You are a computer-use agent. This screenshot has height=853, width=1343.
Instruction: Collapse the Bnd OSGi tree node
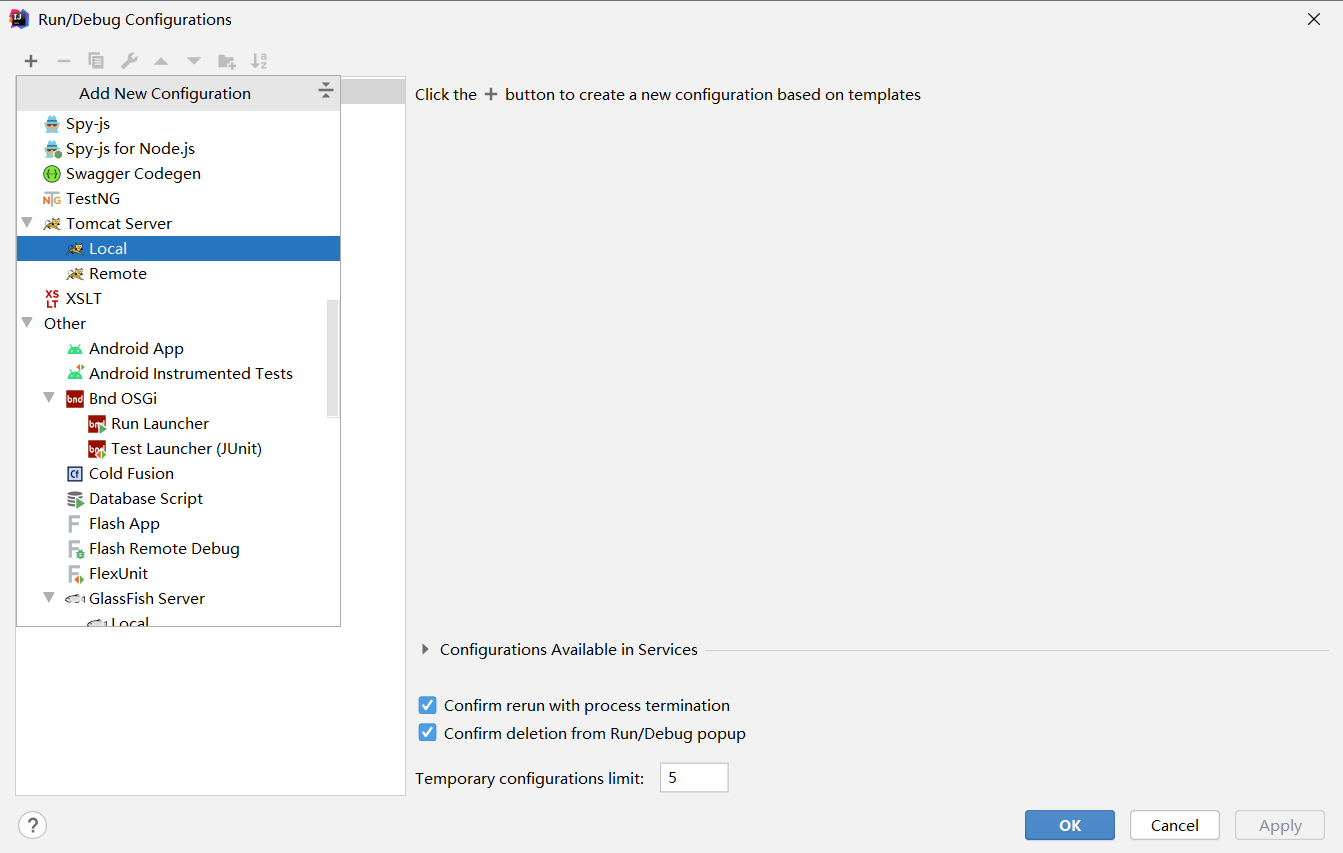[x=49, y=398]
